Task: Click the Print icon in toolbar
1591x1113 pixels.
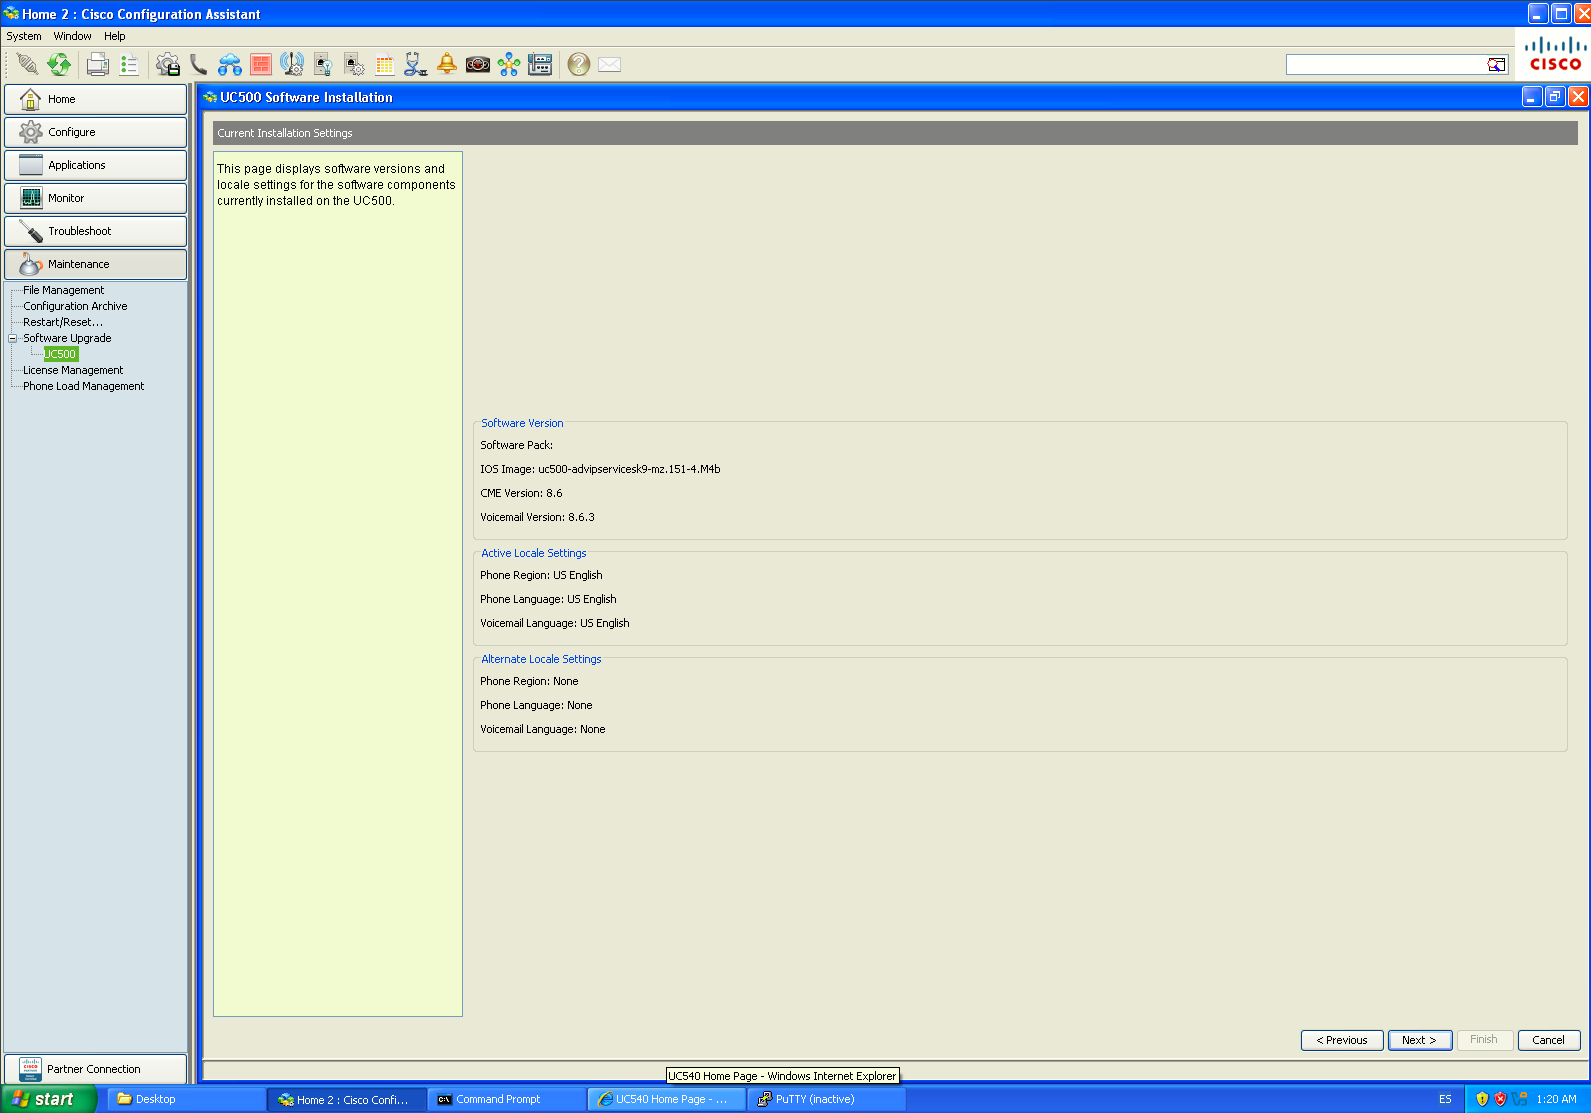Action: tap(97, 65)
